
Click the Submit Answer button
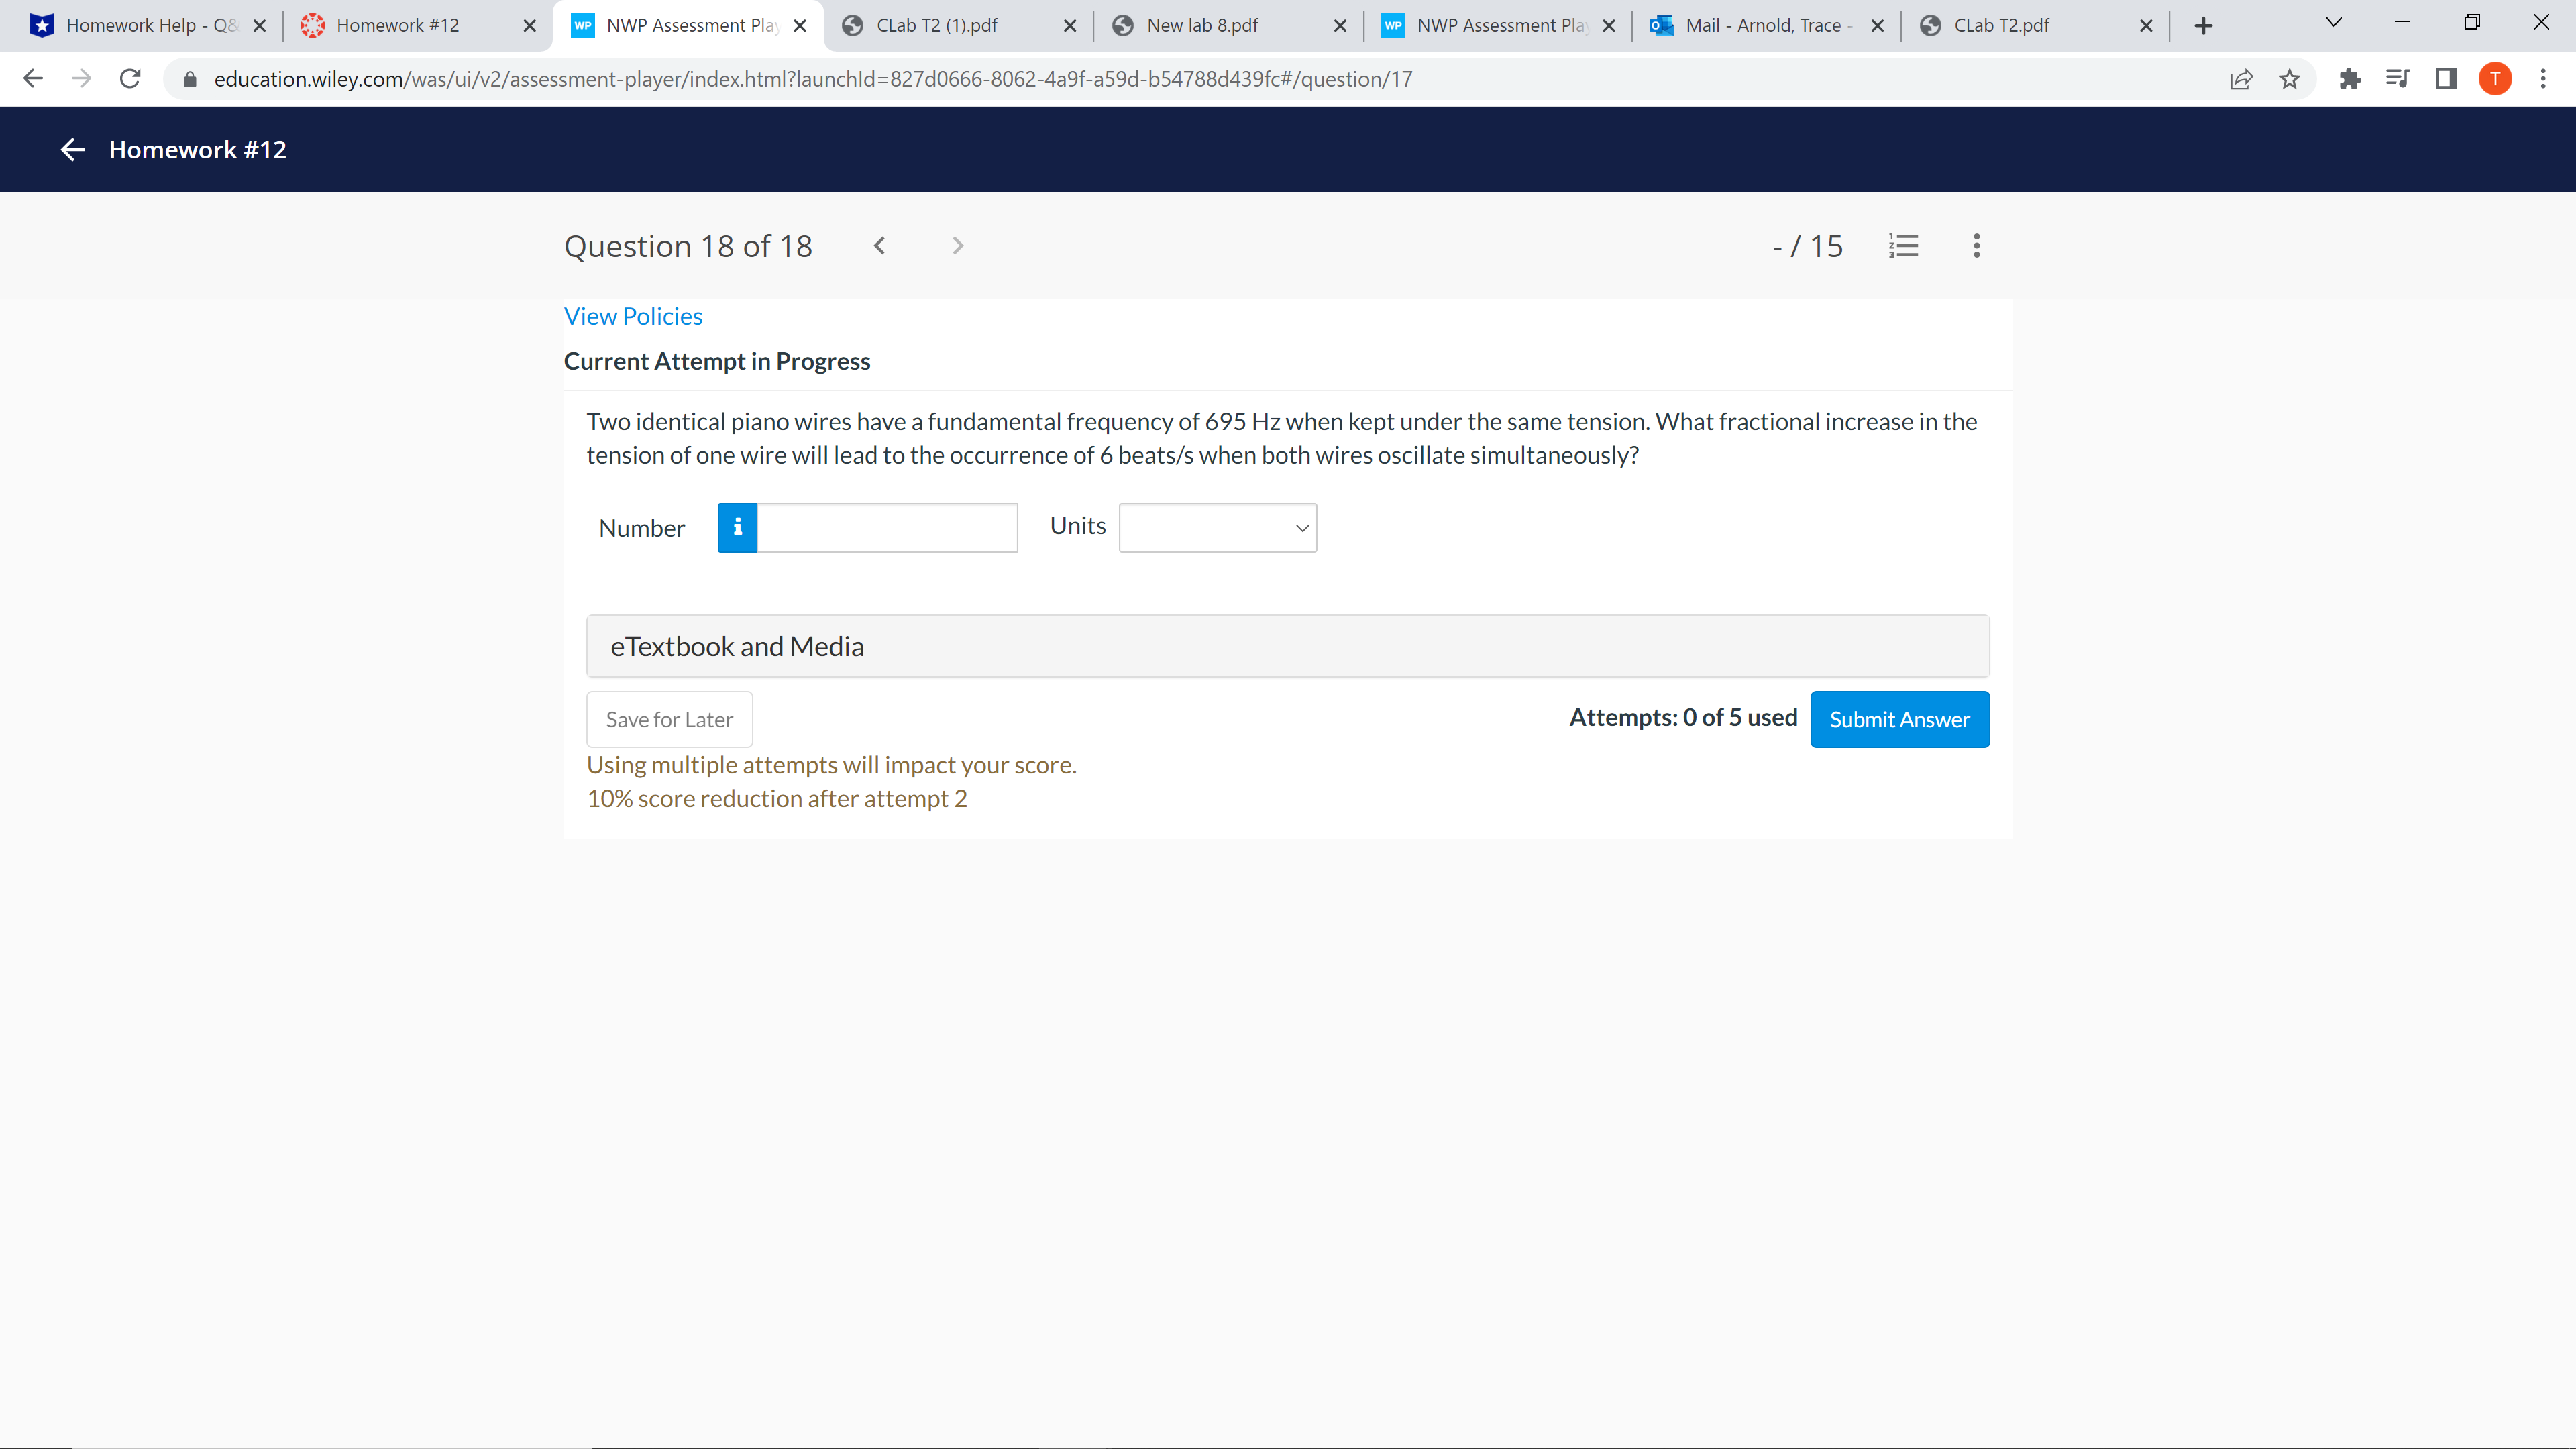point(1899,719)
